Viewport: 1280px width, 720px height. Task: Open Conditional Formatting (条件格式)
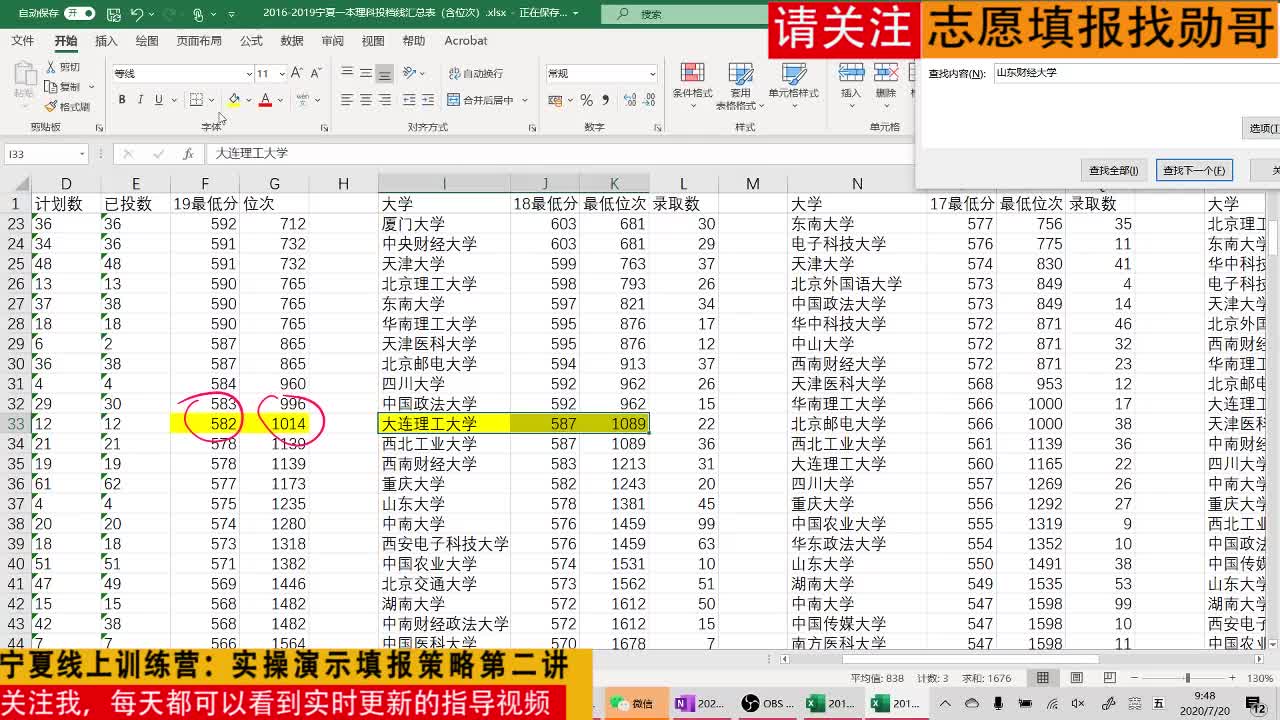coord(692,86)
